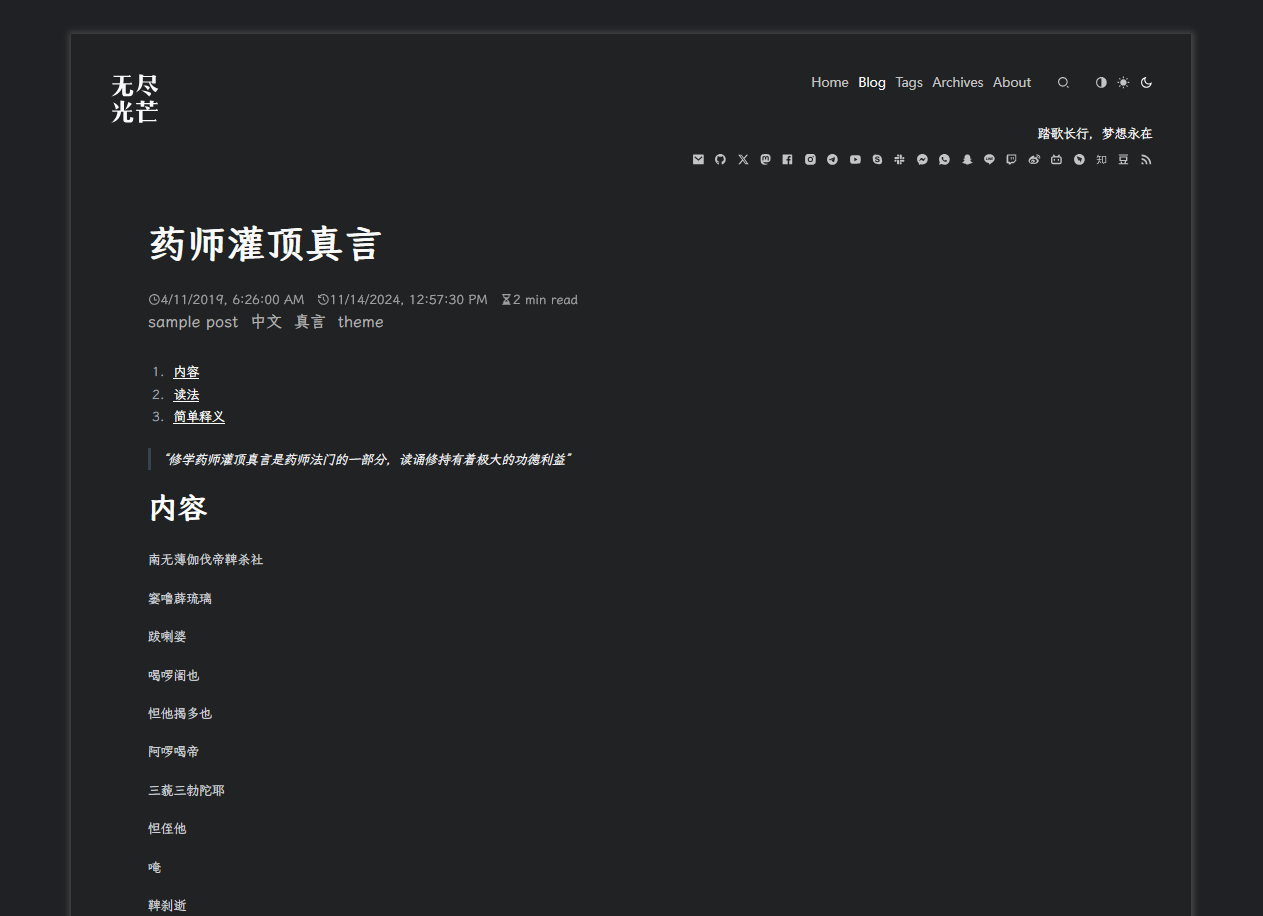Jump to 简单释义 section in contents list
The width and height of the screenshot is (1263, 916).
click(x=199, y=417)
